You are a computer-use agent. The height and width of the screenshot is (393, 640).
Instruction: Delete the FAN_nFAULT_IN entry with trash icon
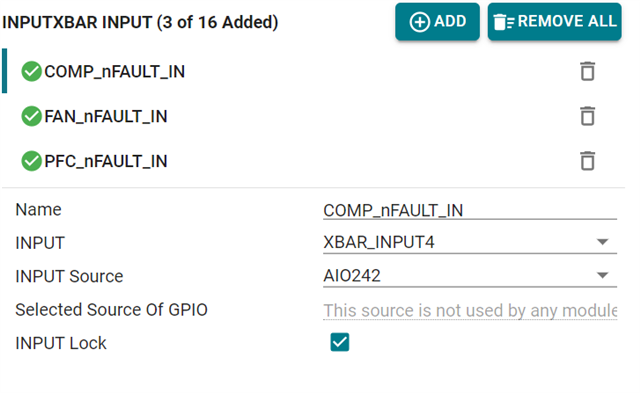pyautogui.click(x=587, y=116)
